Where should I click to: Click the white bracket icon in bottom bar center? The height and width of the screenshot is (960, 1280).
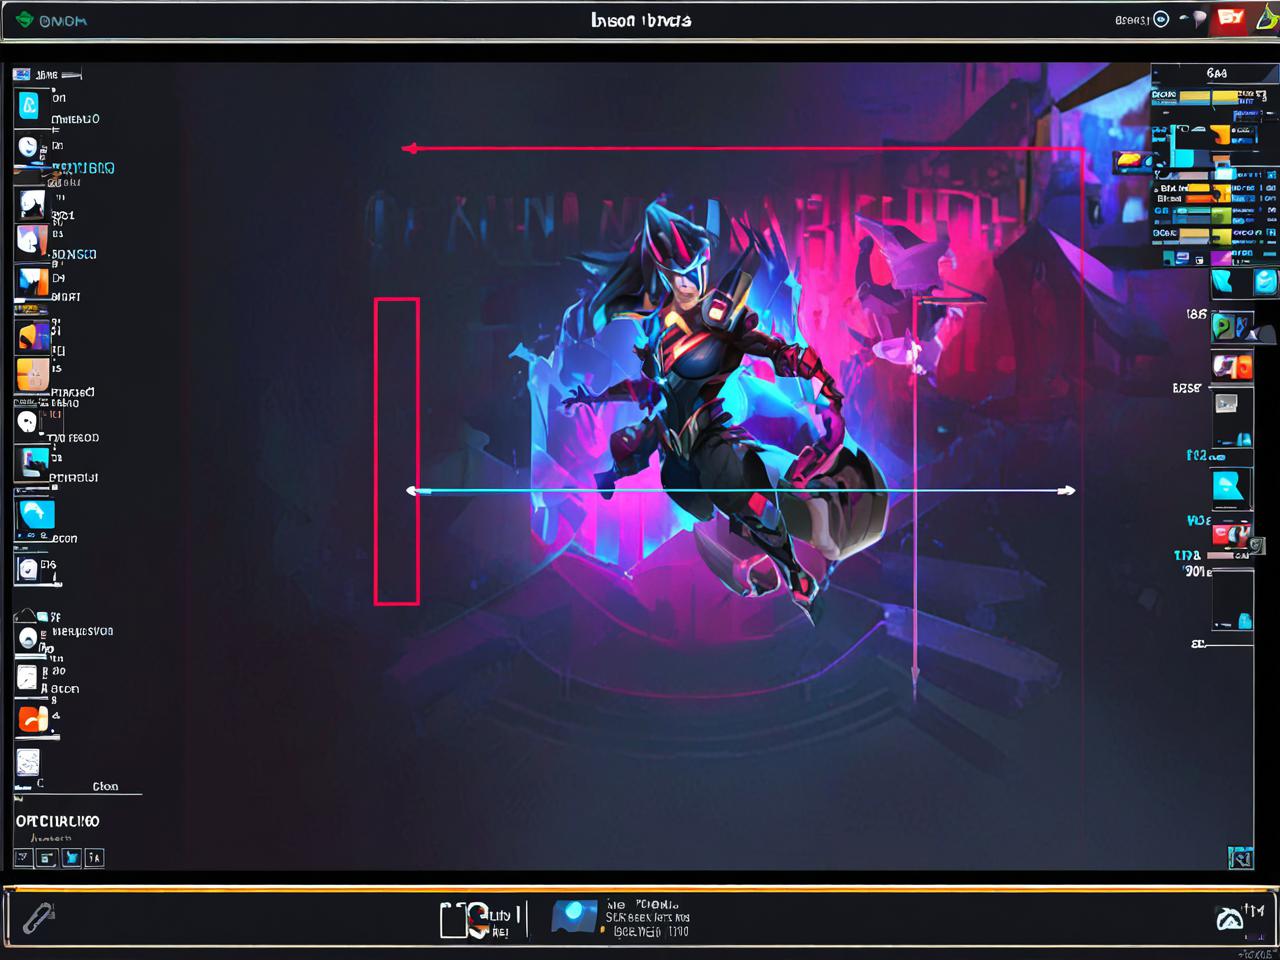[x=453, y=920]
